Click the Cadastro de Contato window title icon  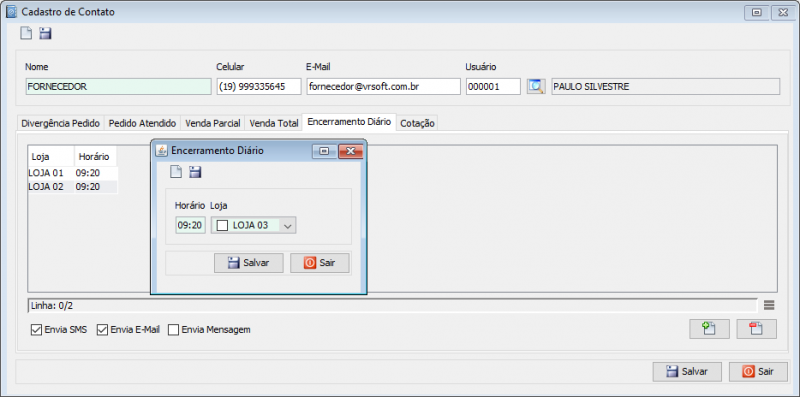(11, 12)
